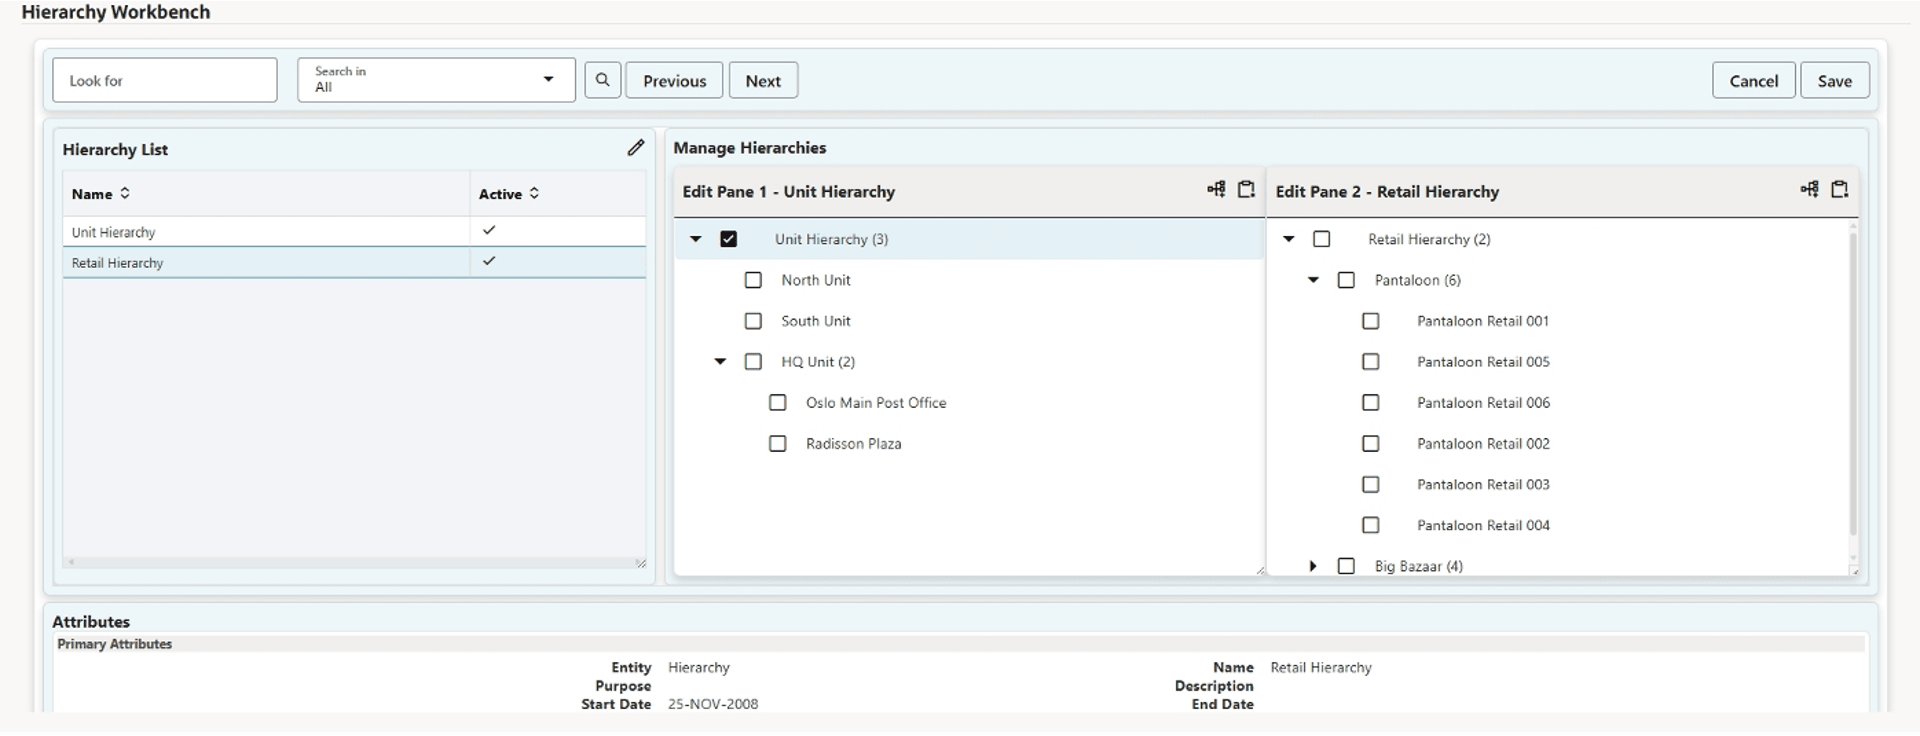Click the clipboard icon in Edit Pane 2

(1839, 189)
